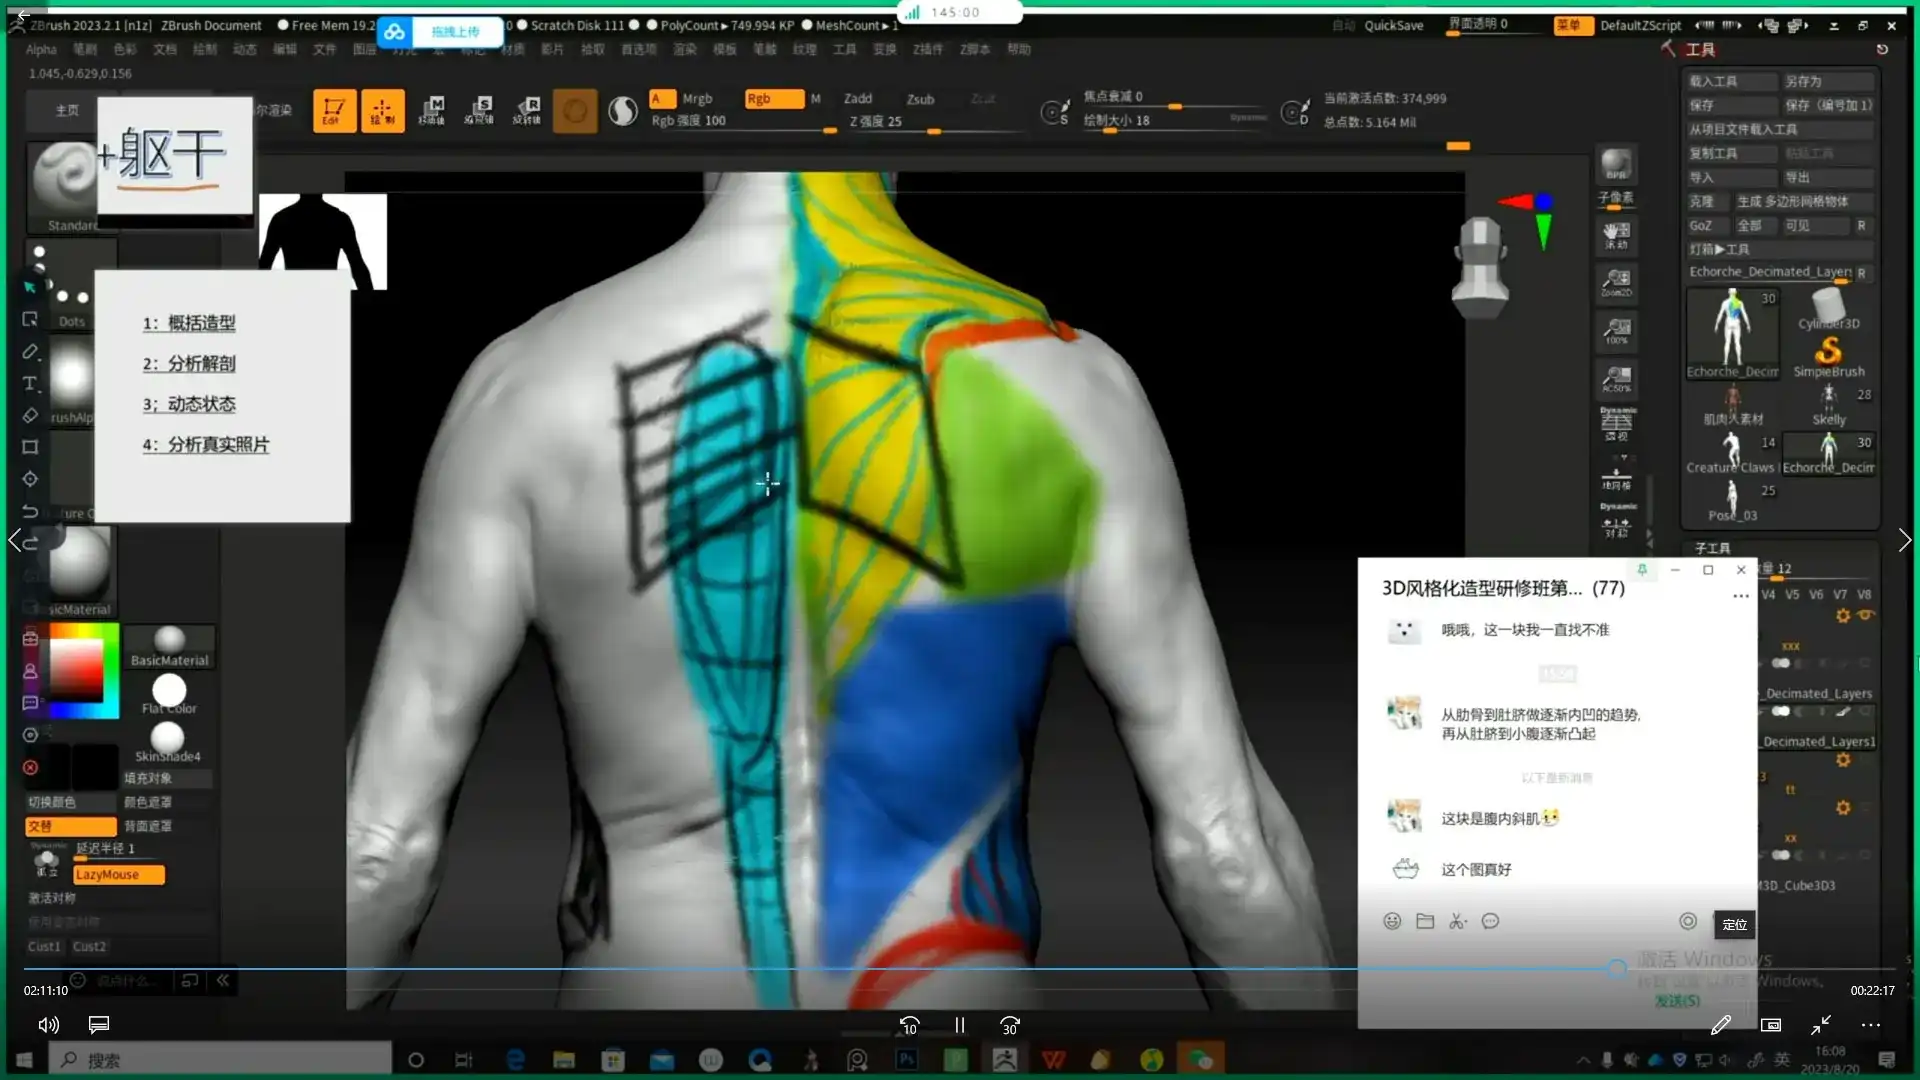1920x1080 pixels.
Task: Click the Zoom2D canvas icon
Action: click(x=1616, y=282)
